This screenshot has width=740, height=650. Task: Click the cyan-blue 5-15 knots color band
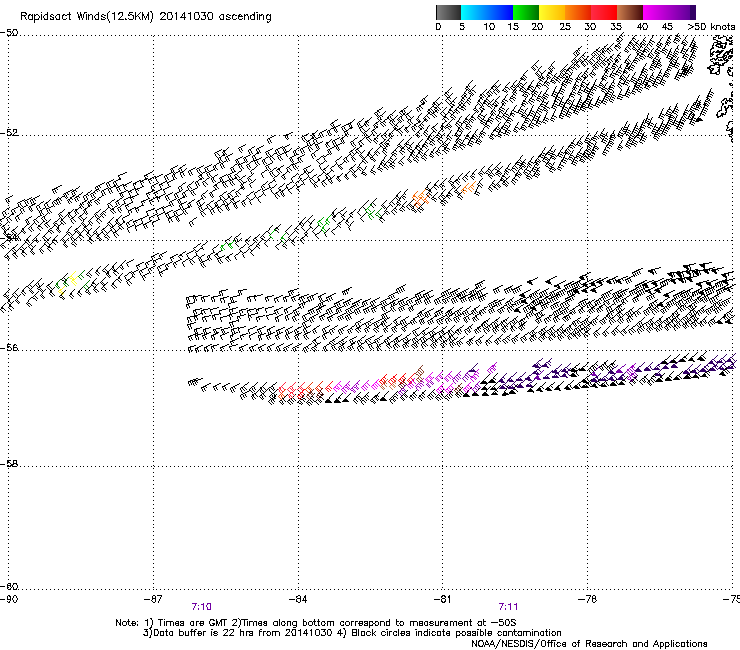pyautogui.click(x=487, y=12)
